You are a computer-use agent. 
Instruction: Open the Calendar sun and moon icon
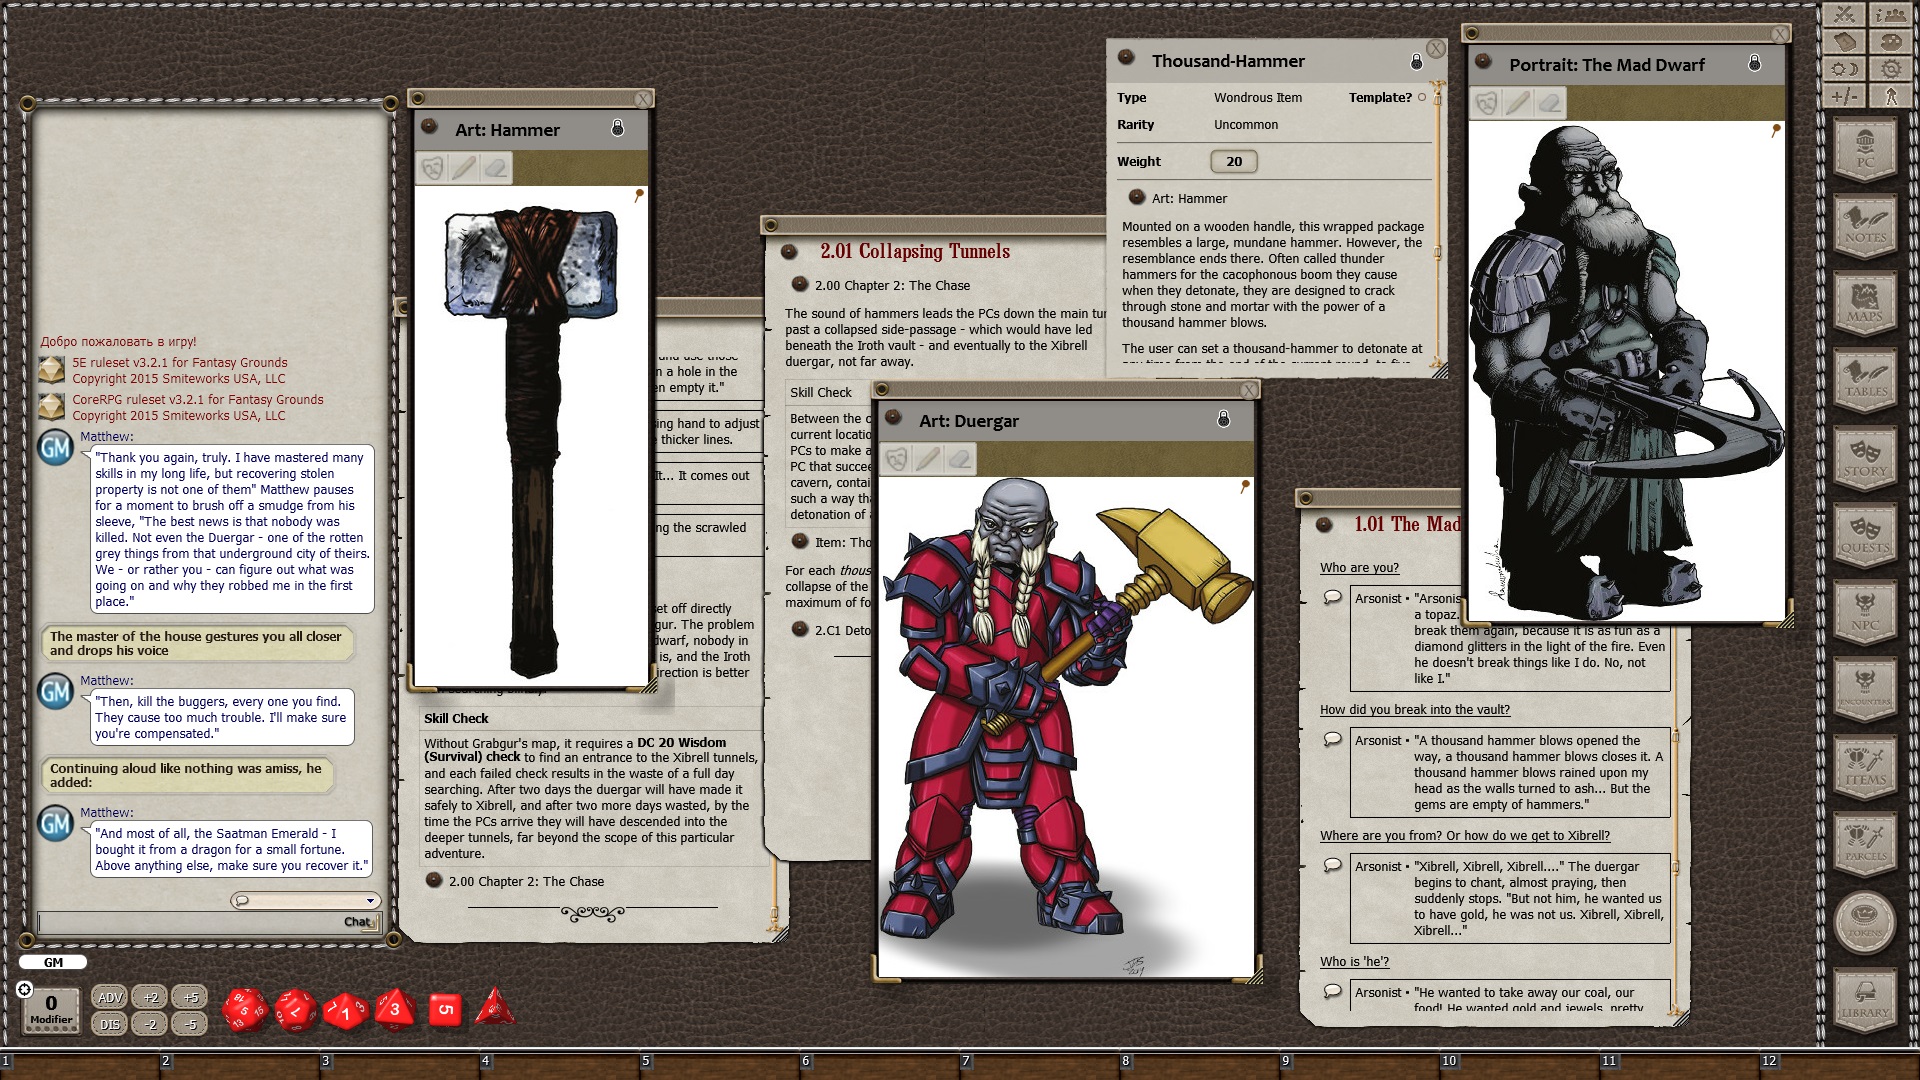[x=1844, y=69]
